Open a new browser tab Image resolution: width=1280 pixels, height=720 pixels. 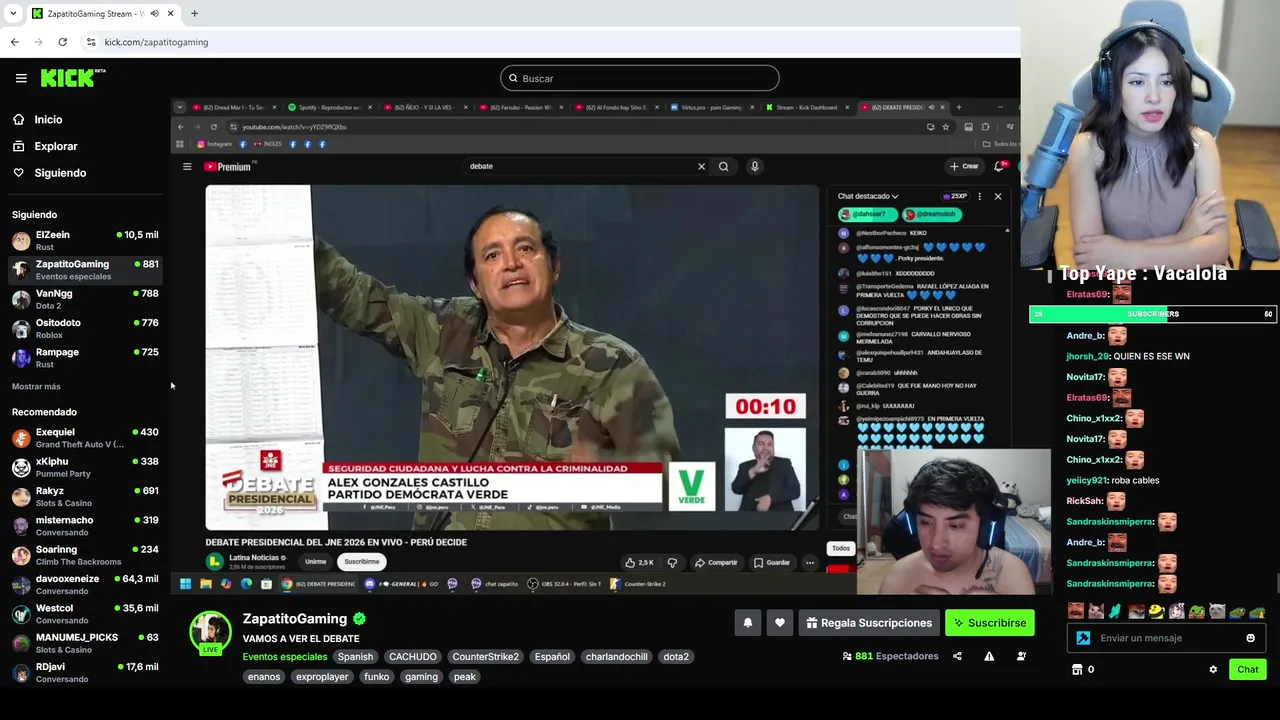point(194,14)
